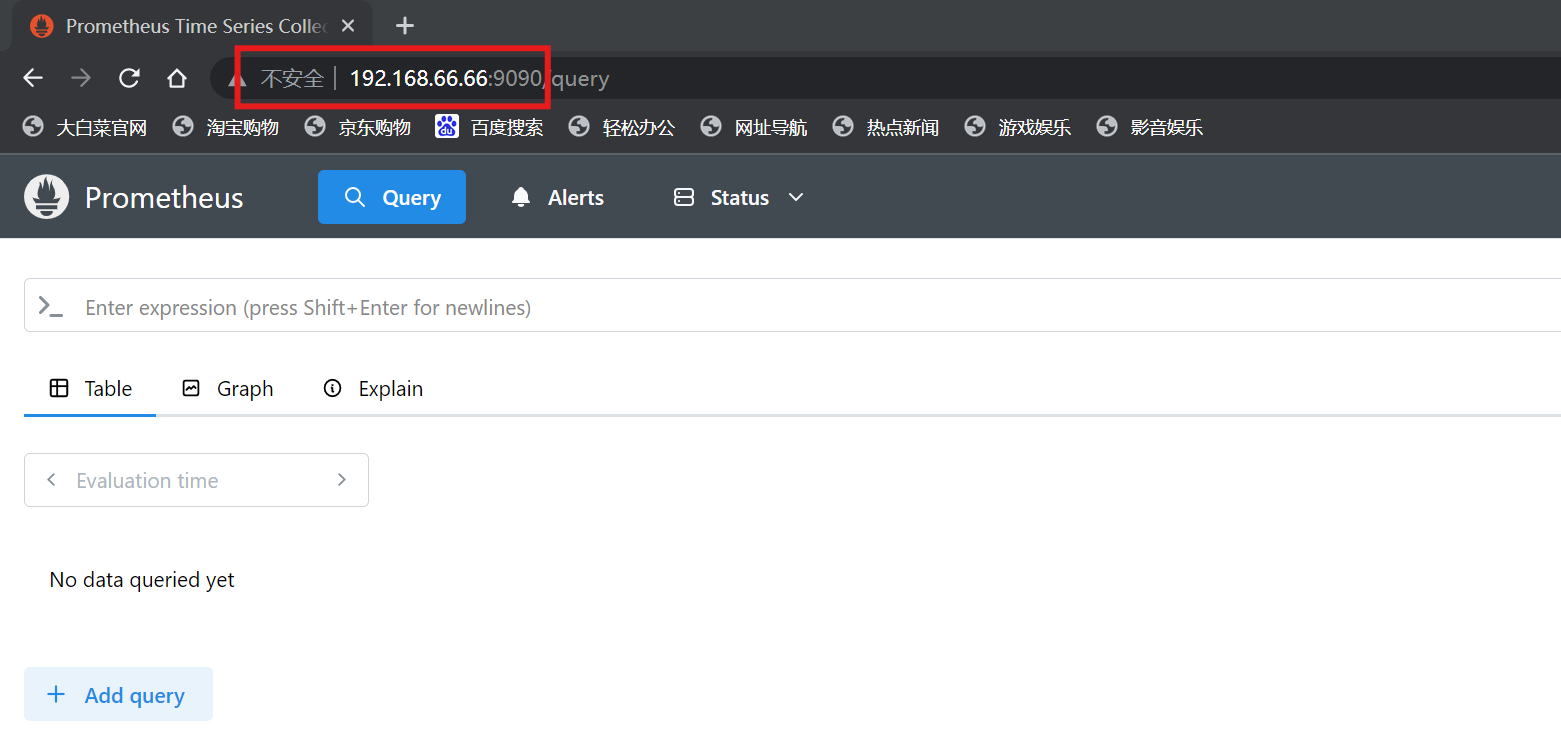Click the expression prompt terminal icon
The image size is (1561, 745).
(x=50, y=306)
